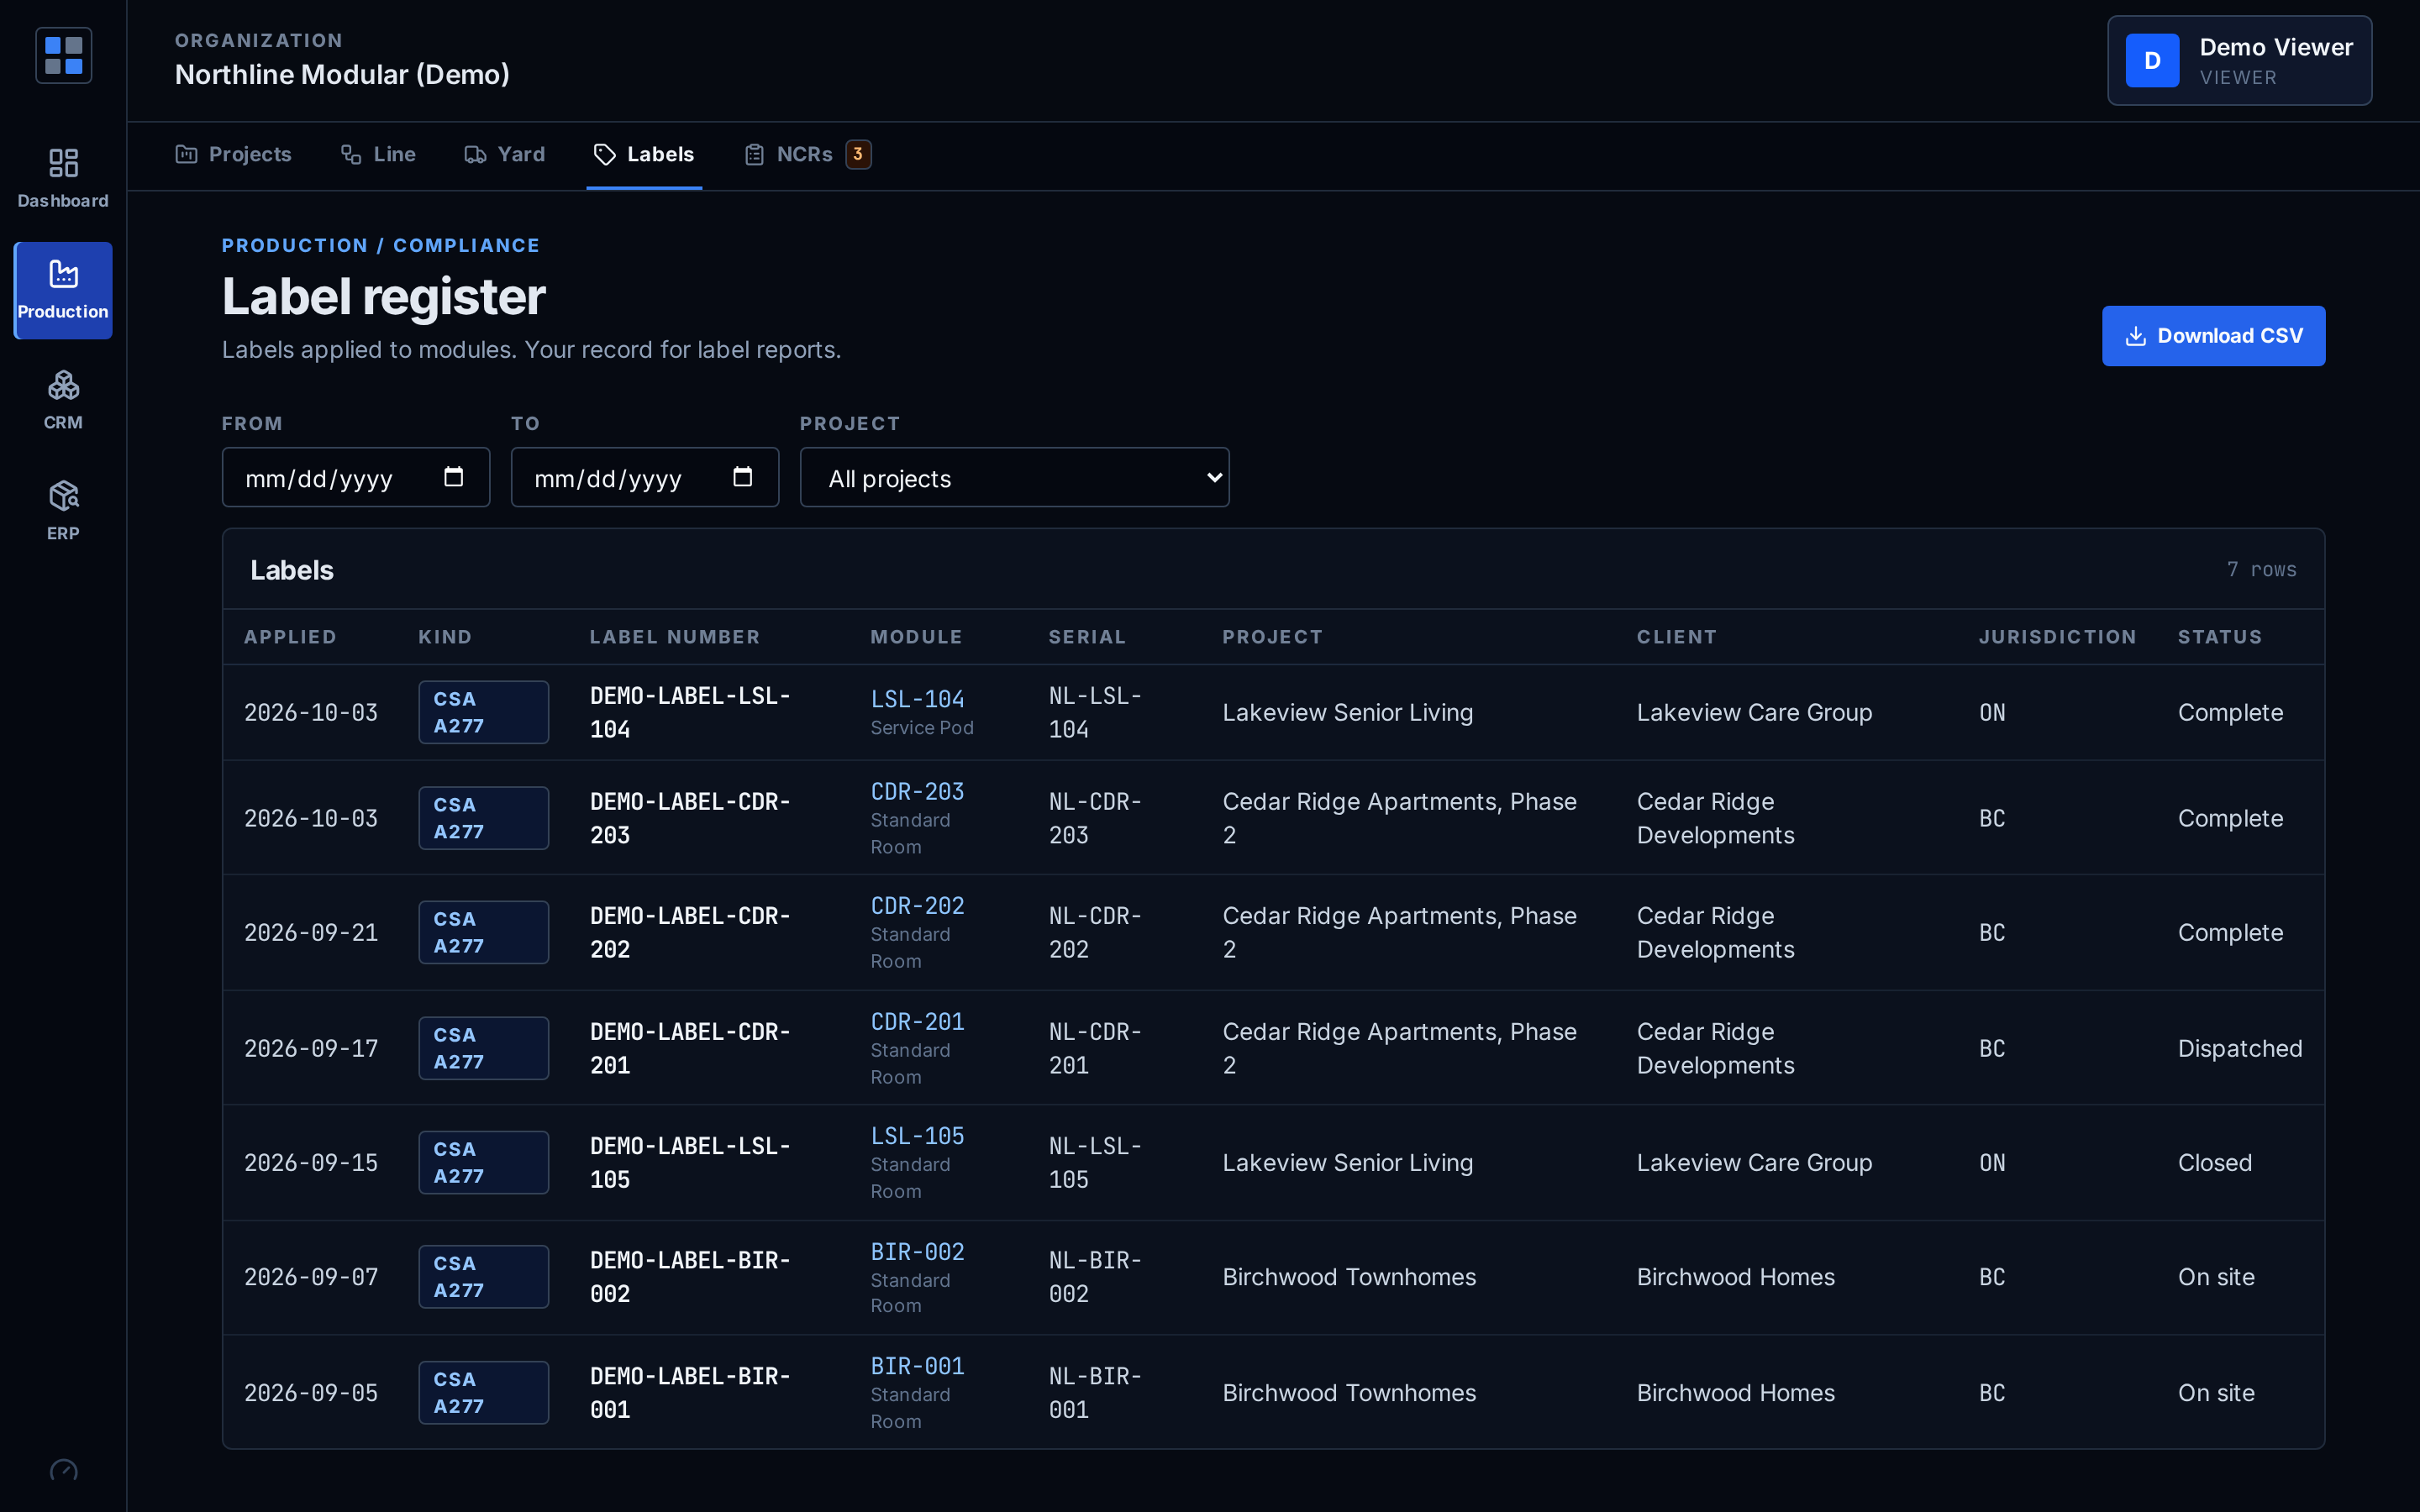Select the Production sidebar icon
Screen dimensions: 2420x1512
click(x=63, y=290)
